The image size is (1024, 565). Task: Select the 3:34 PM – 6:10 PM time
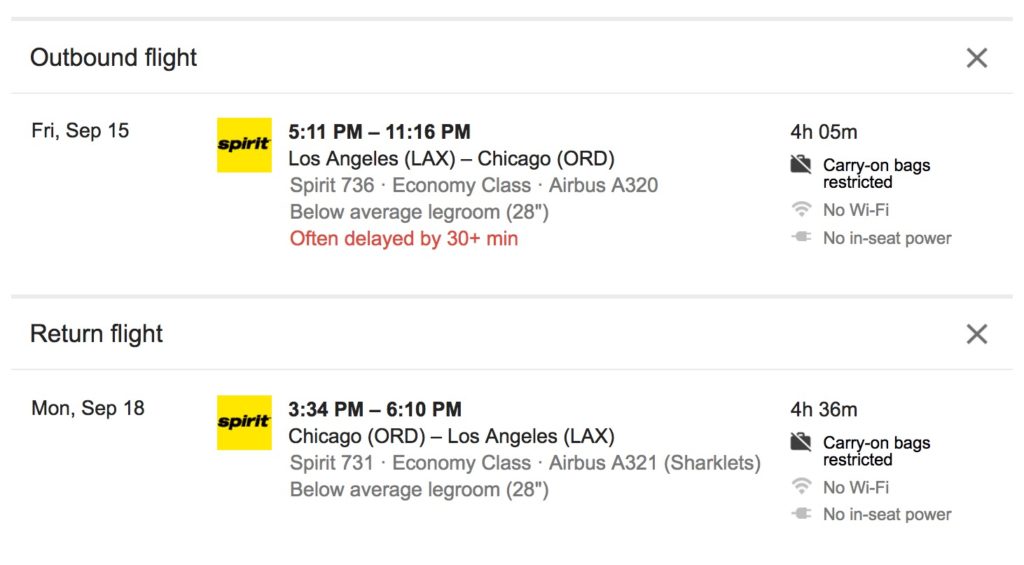tap(375, 409)
